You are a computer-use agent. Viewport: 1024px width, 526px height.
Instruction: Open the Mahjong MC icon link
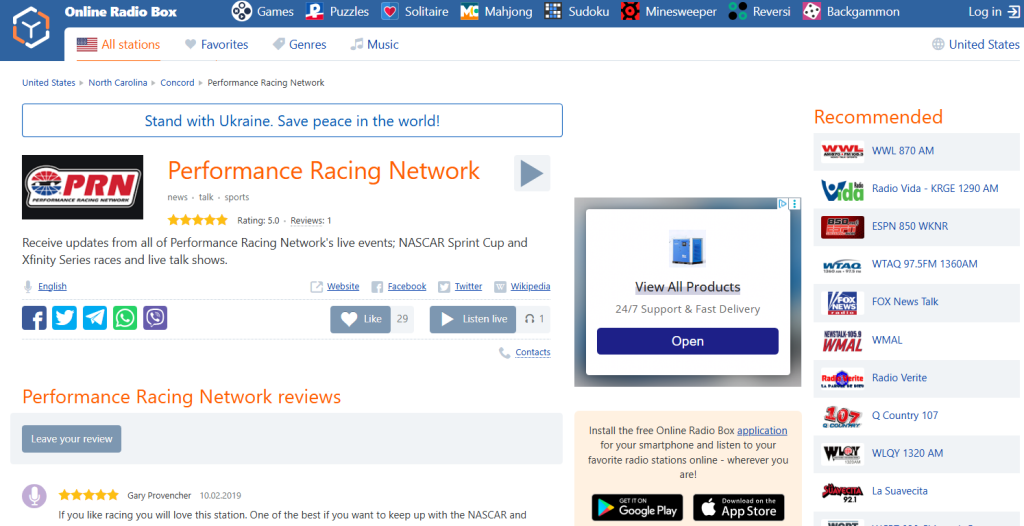point(470,11)
